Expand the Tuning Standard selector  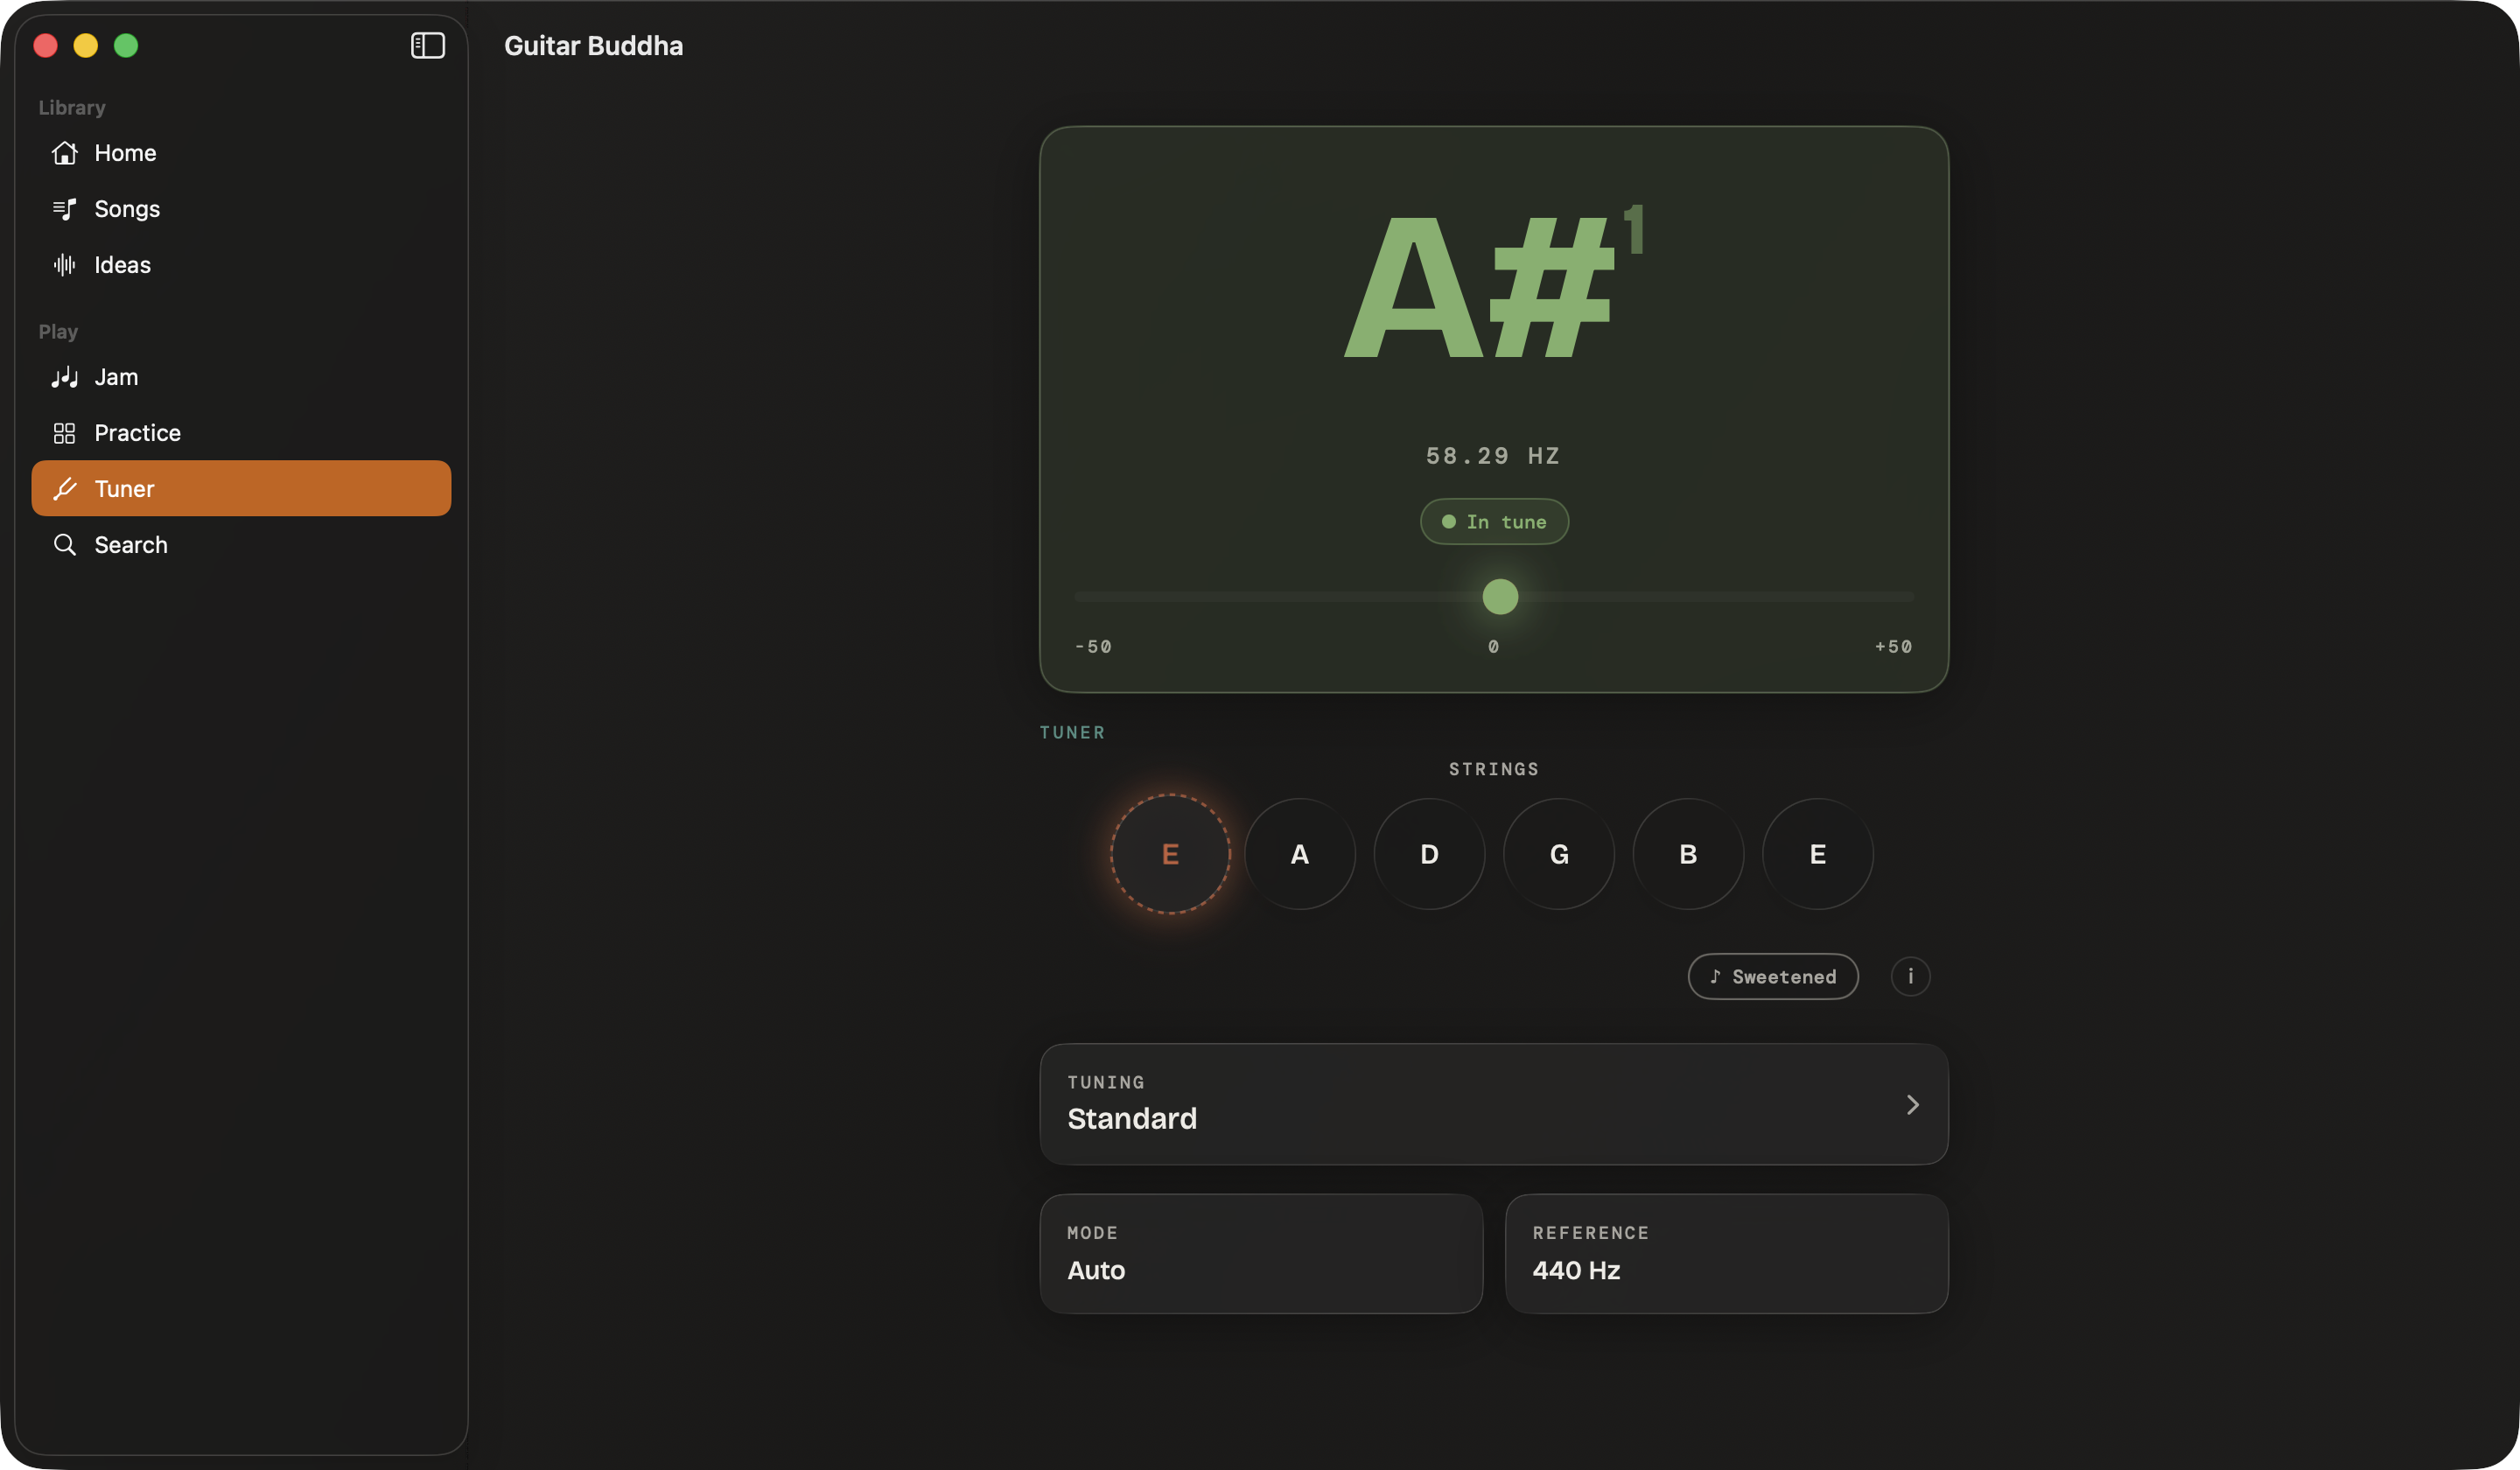(x=1494, y=1104)
